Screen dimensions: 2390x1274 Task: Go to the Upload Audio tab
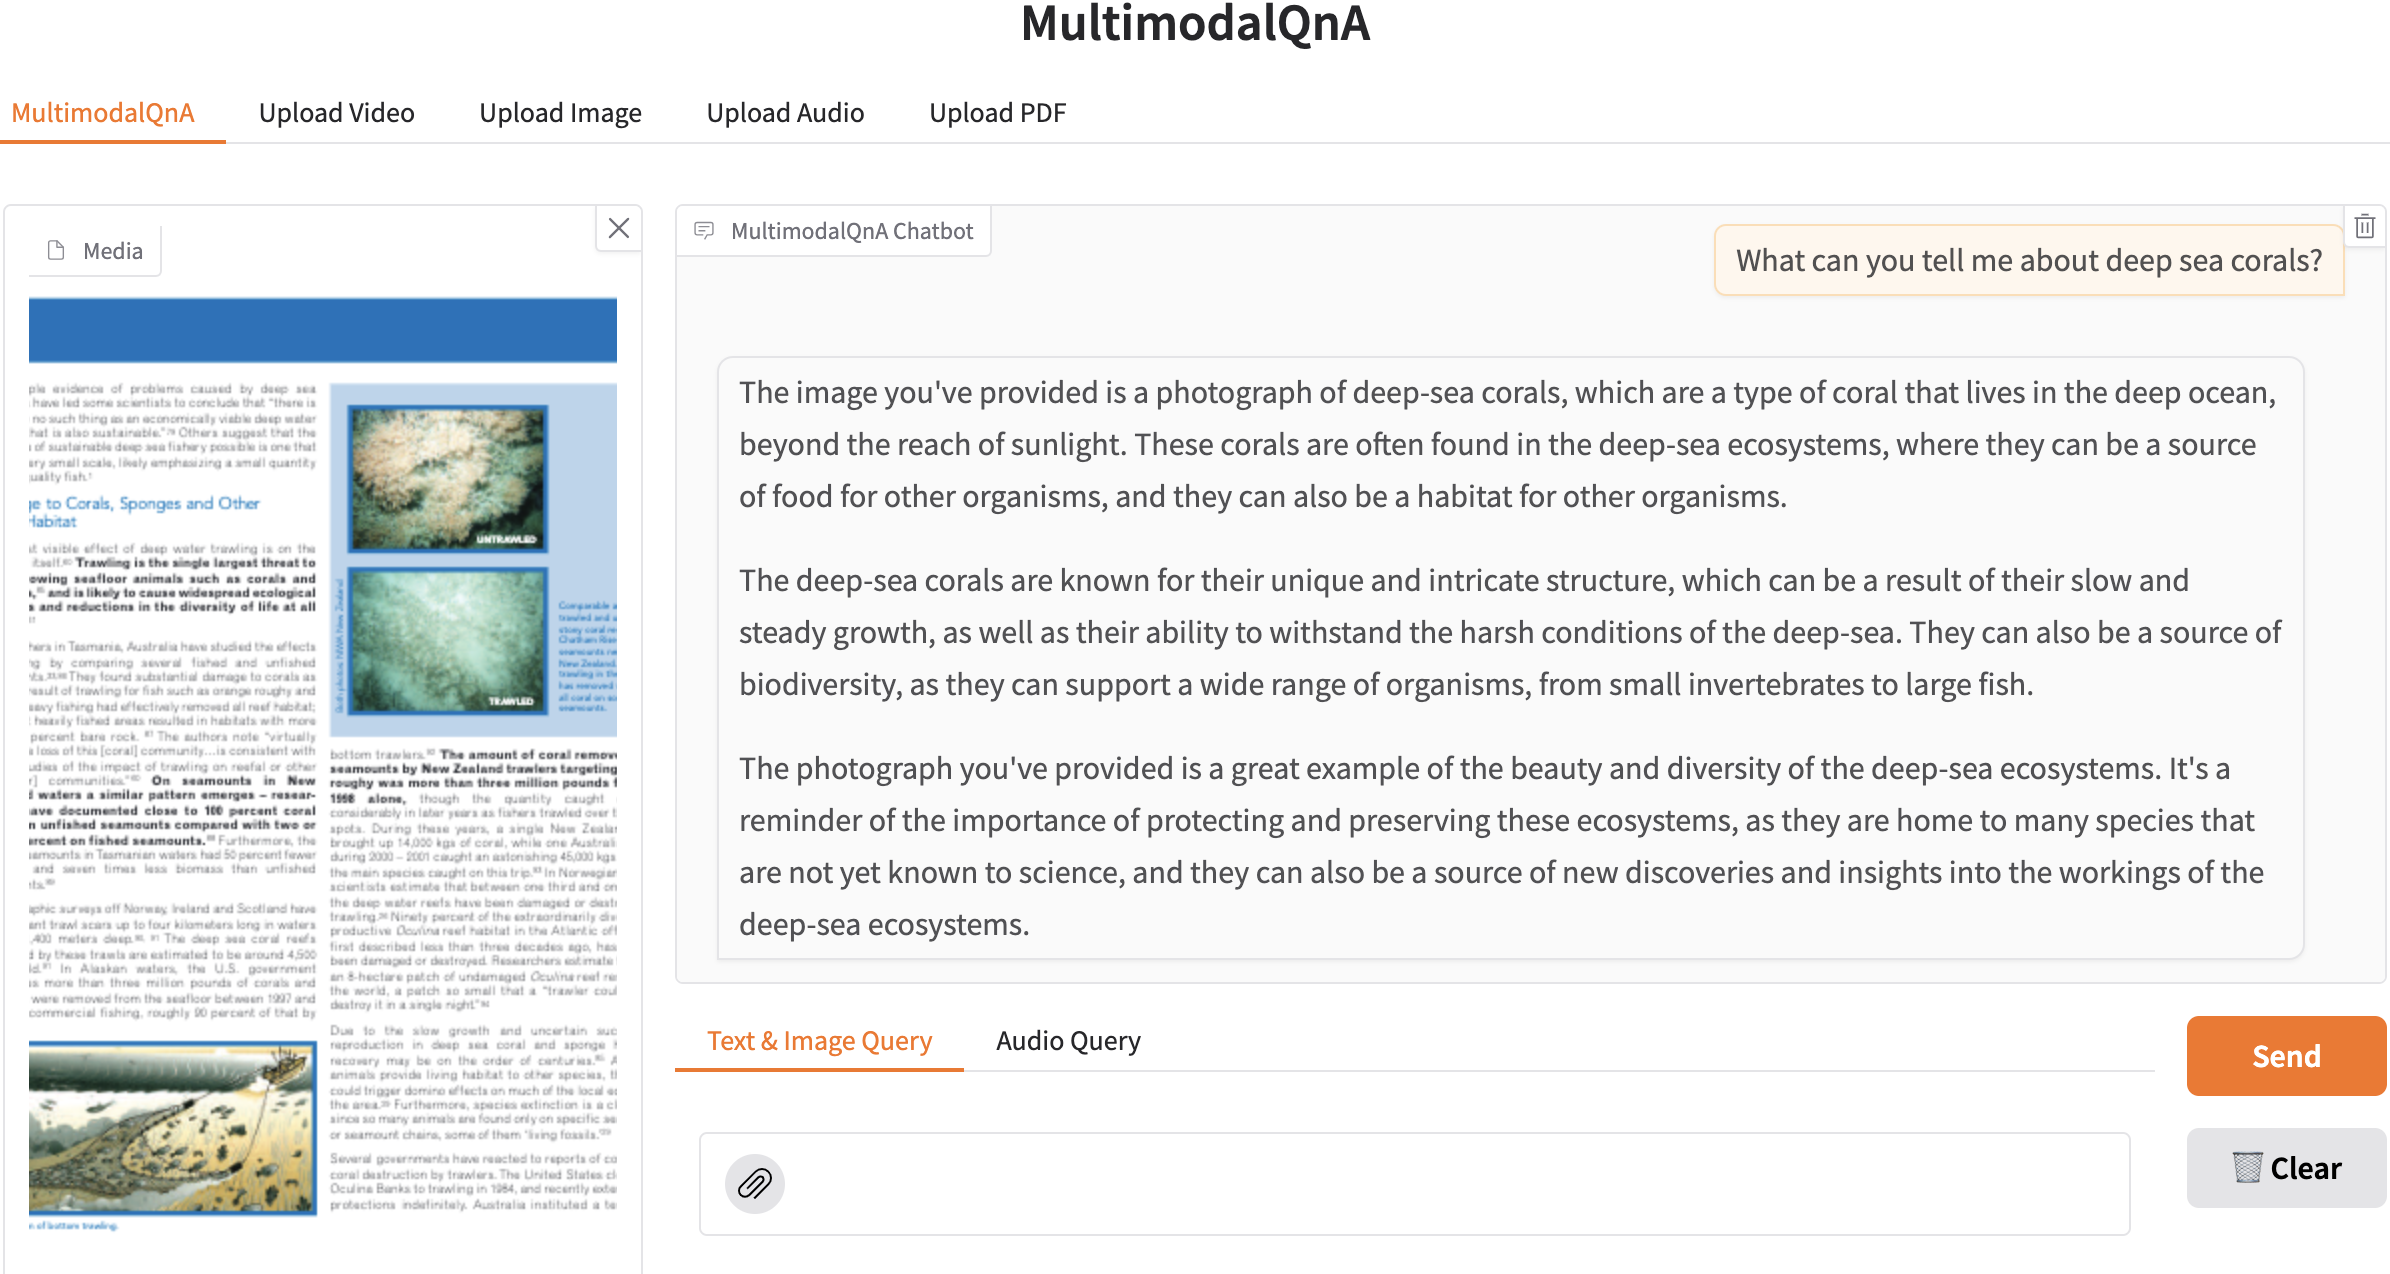pos(785,113)
